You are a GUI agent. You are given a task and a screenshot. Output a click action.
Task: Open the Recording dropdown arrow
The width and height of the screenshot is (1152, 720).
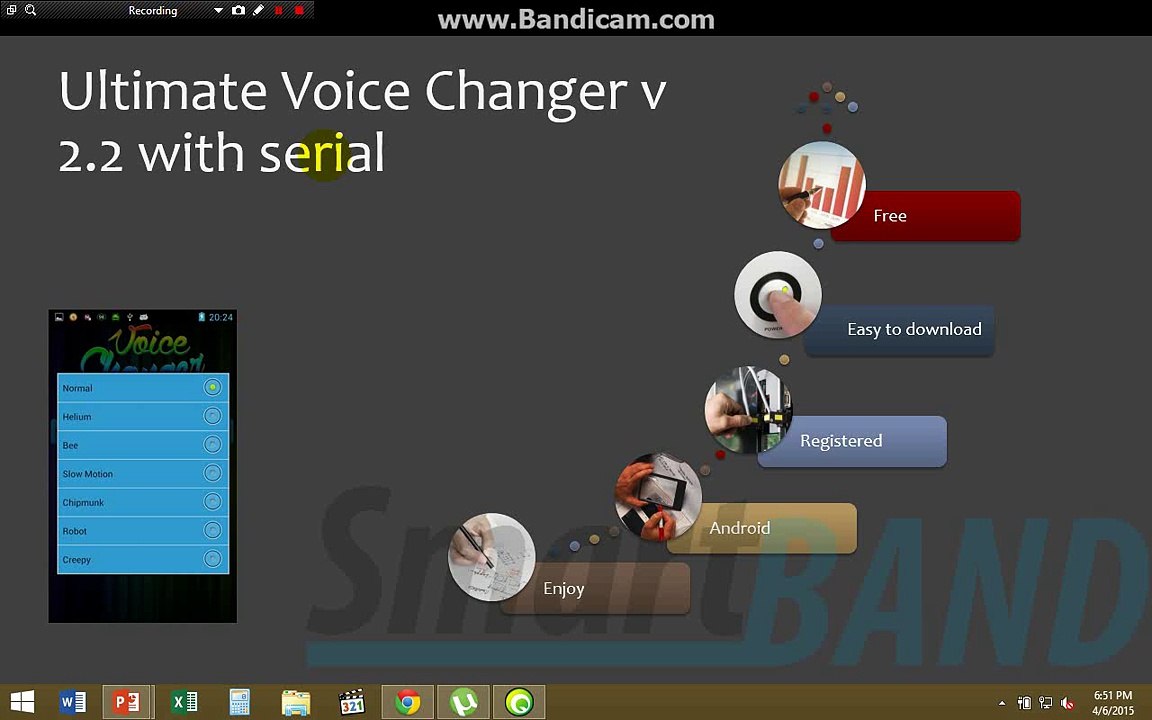[x=217, y=10]
